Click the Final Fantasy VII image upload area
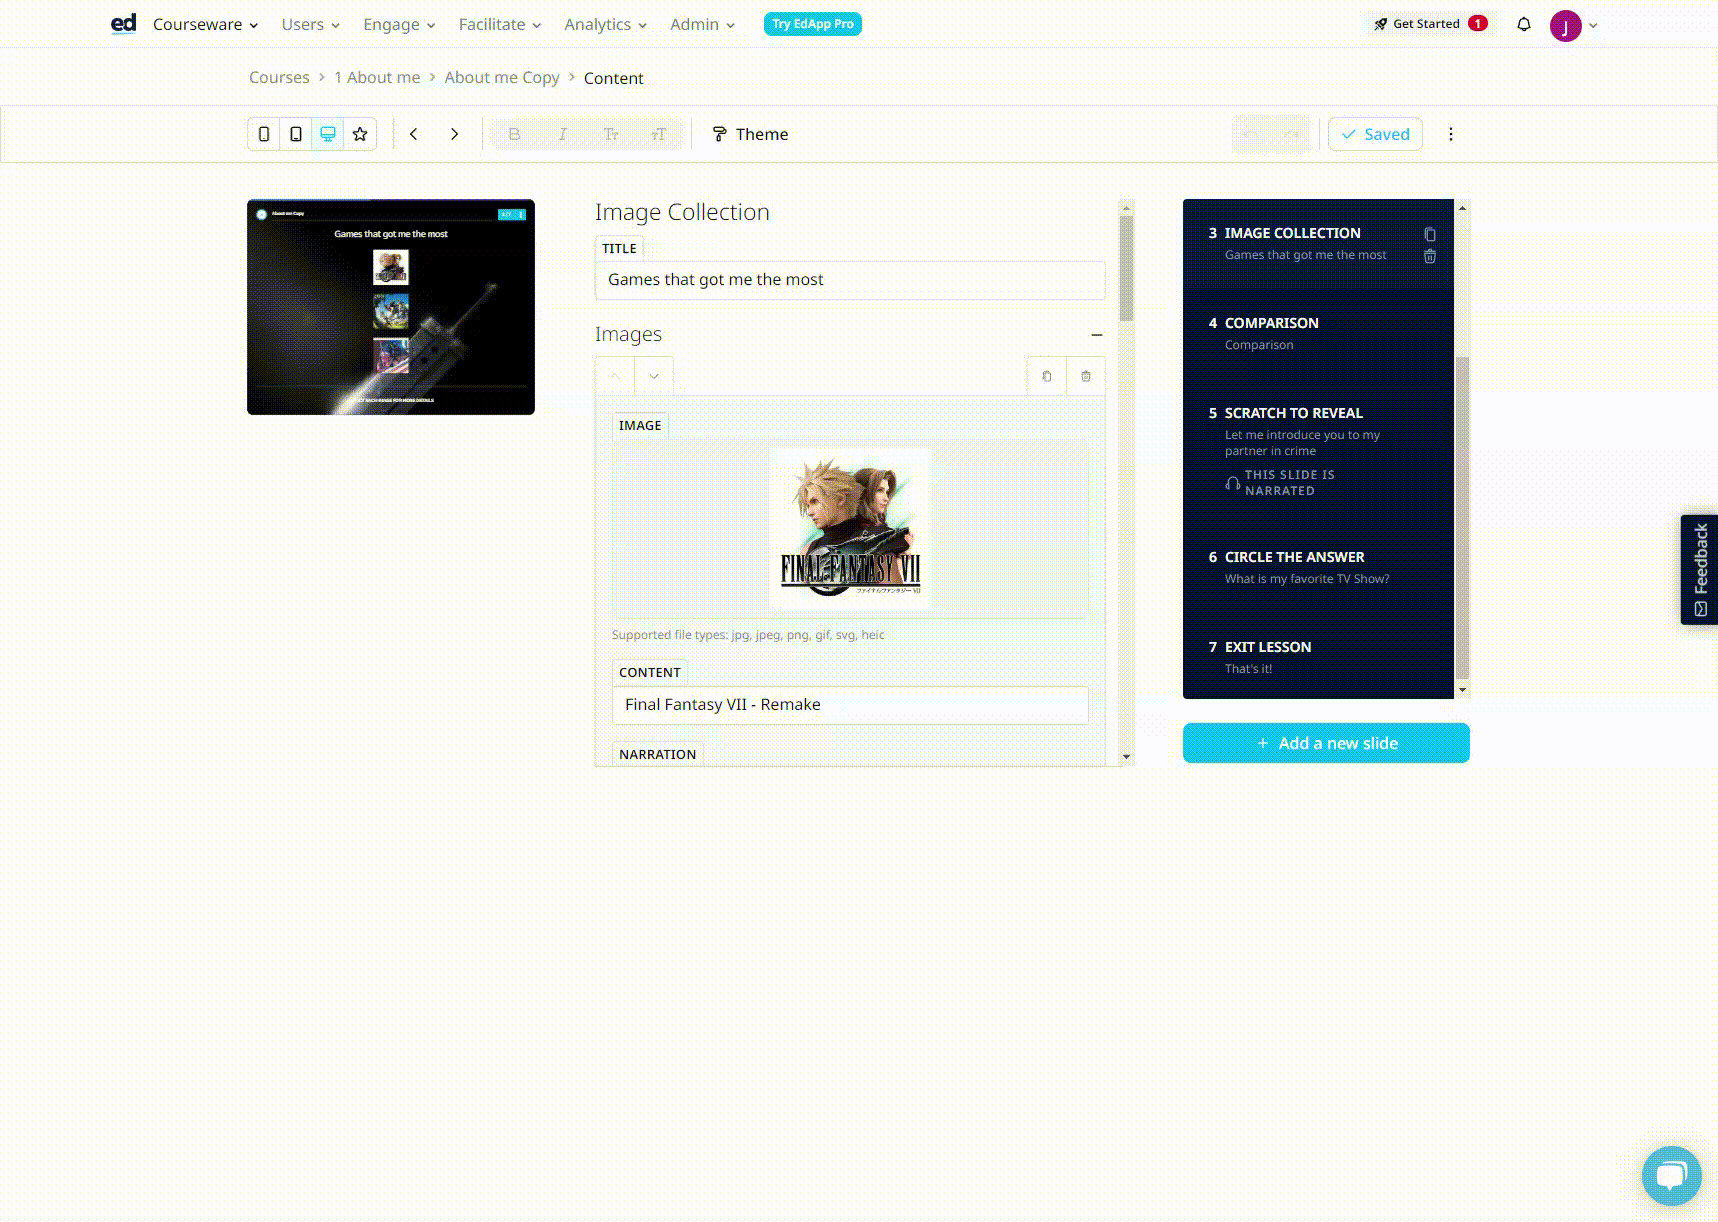Viewport: 1718px width, 1222px height. (850, 528)
